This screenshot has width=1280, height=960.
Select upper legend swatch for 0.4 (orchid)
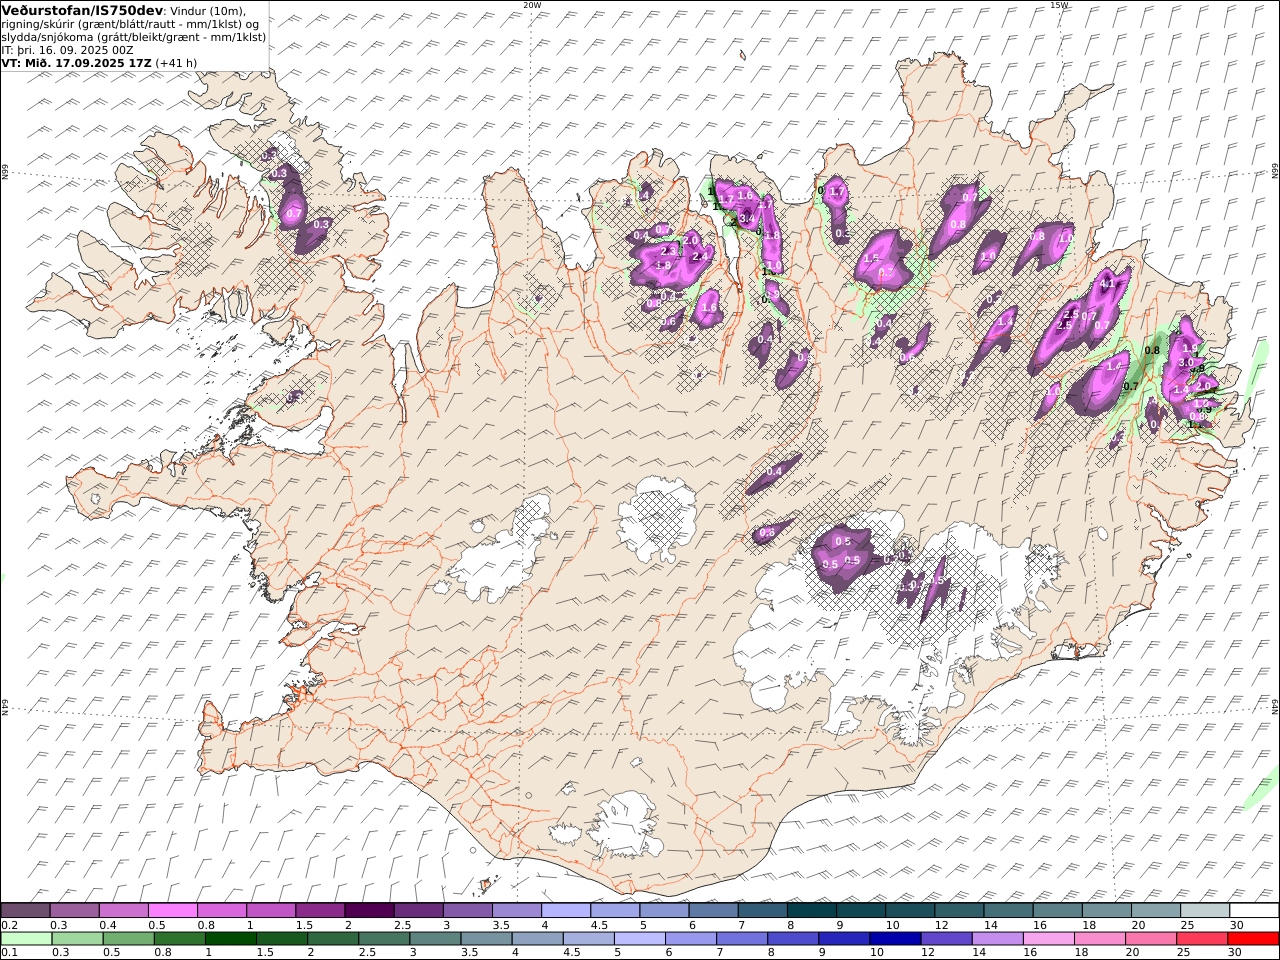coord(123,910)
